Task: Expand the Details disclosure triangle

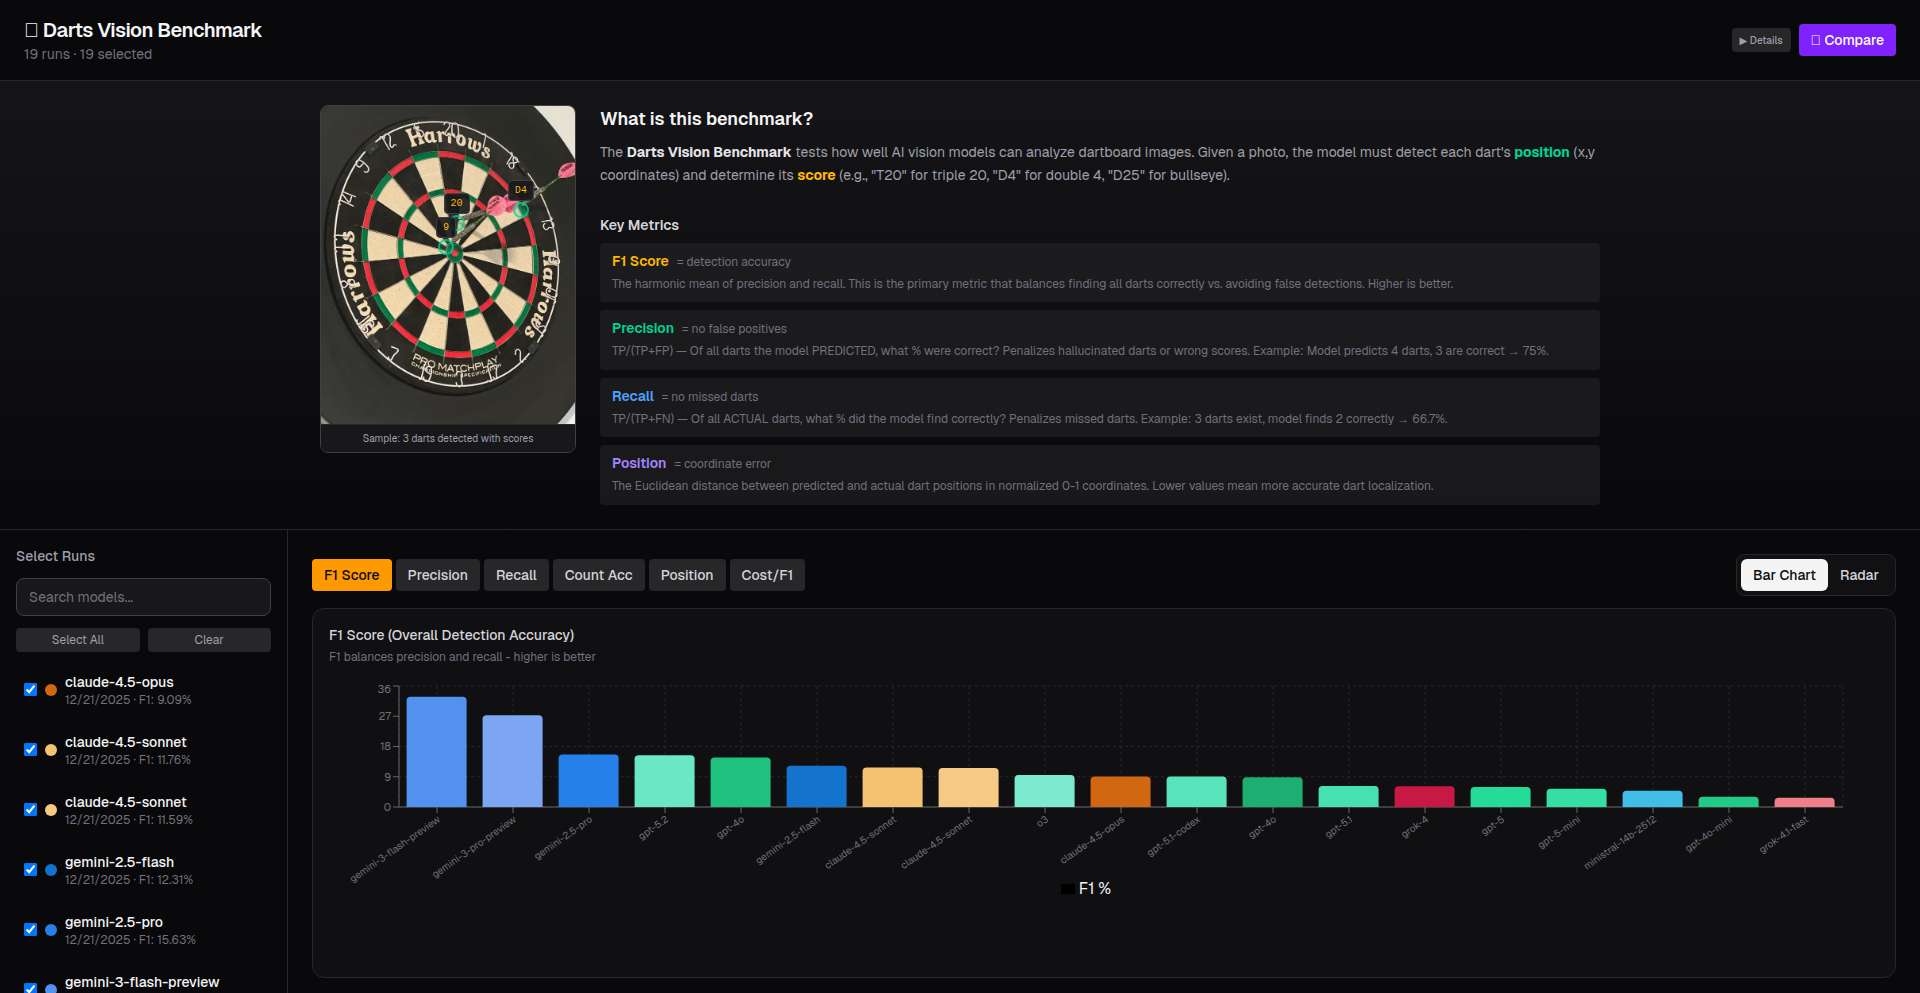Action: [x=1760, y=41]
